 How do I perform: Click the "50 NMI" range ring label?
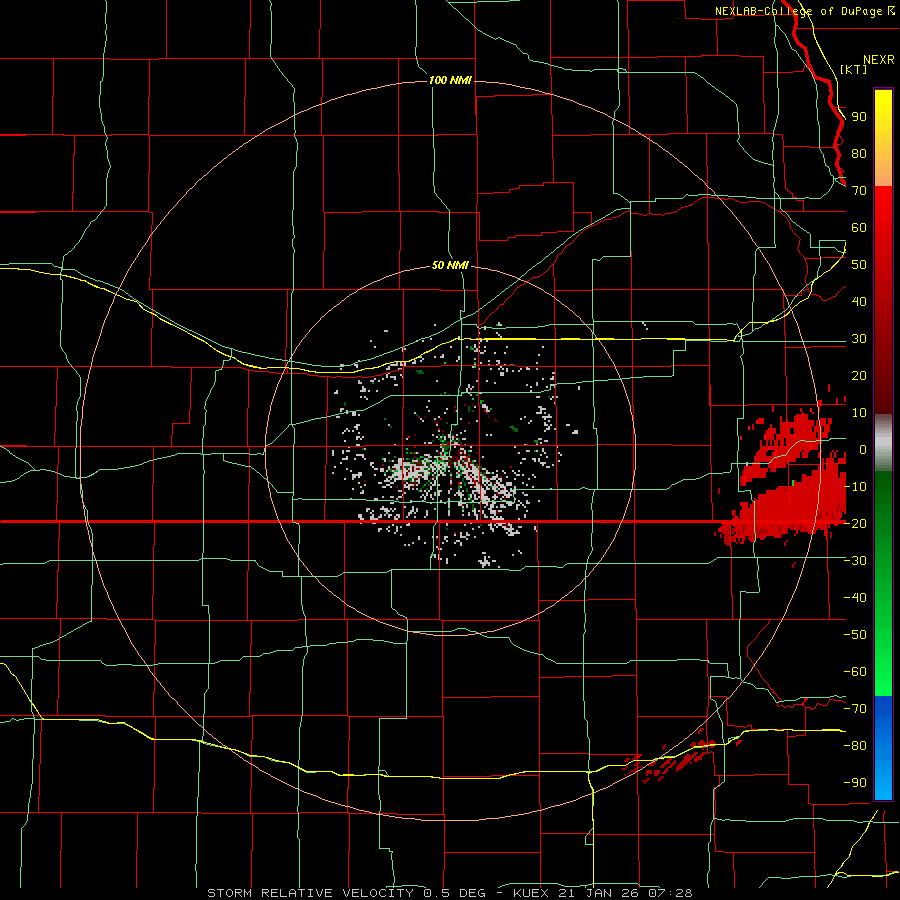[x=450, y=265]
